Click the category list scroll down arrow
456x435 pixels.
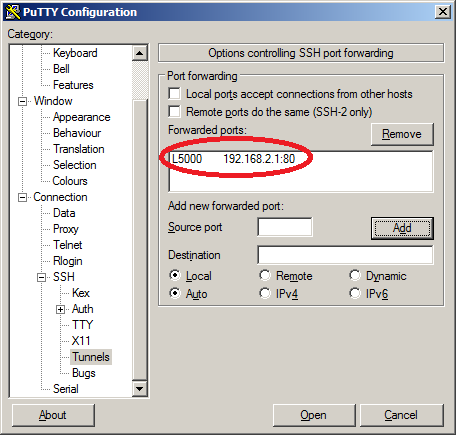click(140, 389)
